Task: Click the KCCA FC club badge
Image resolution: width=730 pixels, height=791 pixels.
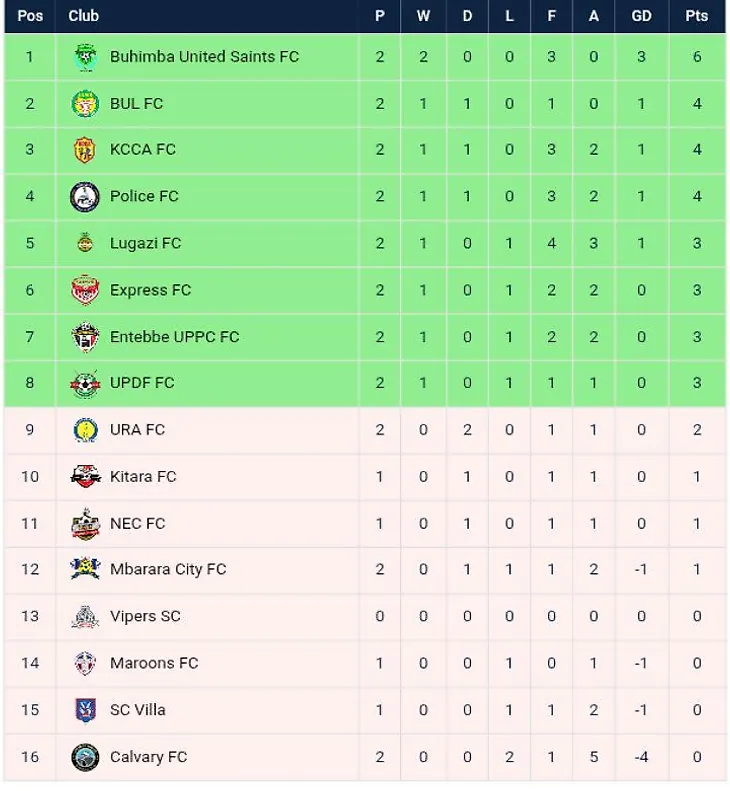Action: 85,150
